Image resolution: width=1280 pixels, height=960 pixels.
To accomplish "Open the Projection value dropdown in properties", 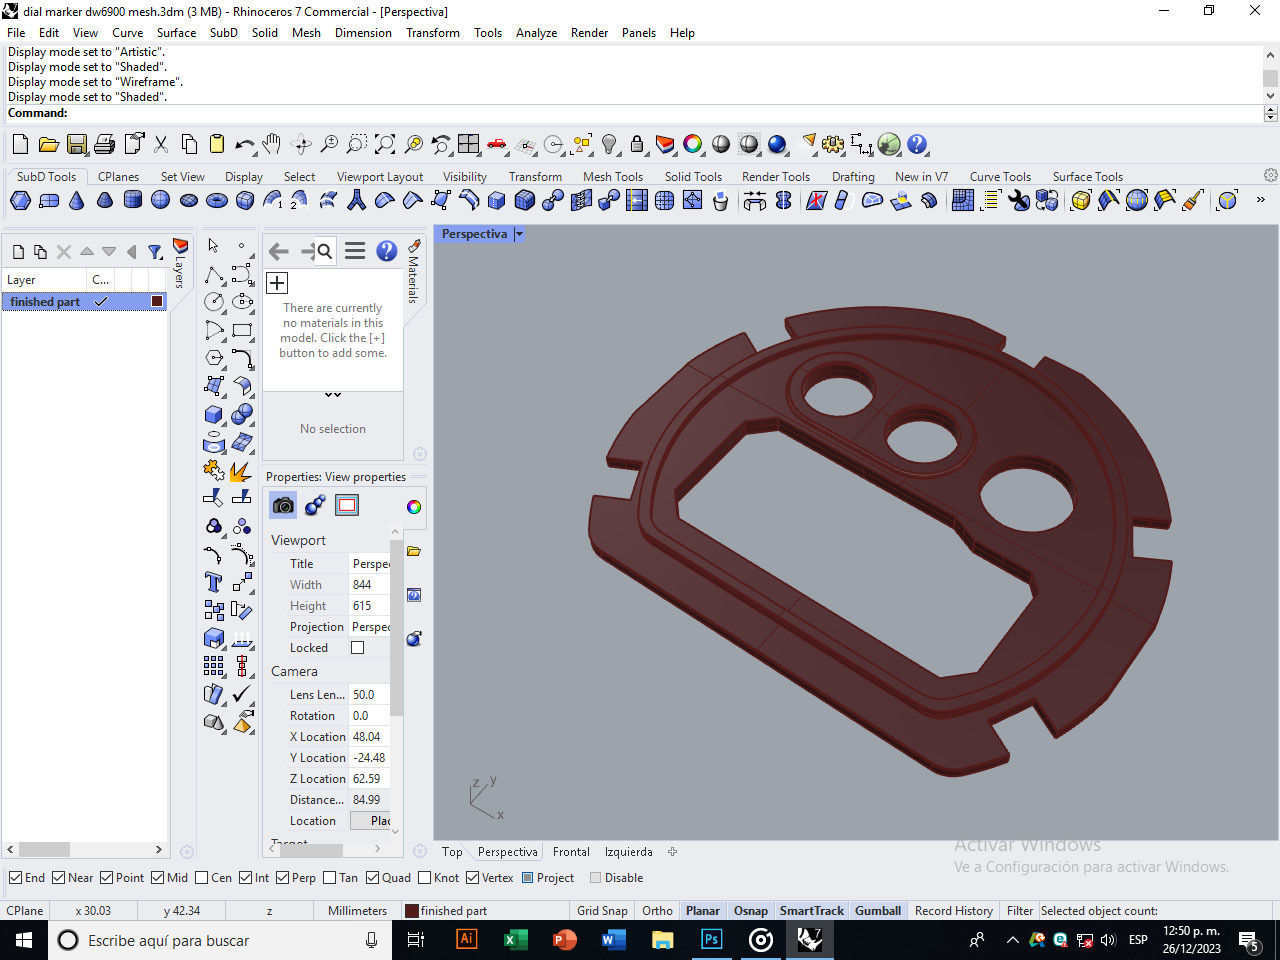I will click(x=370, y=627).
